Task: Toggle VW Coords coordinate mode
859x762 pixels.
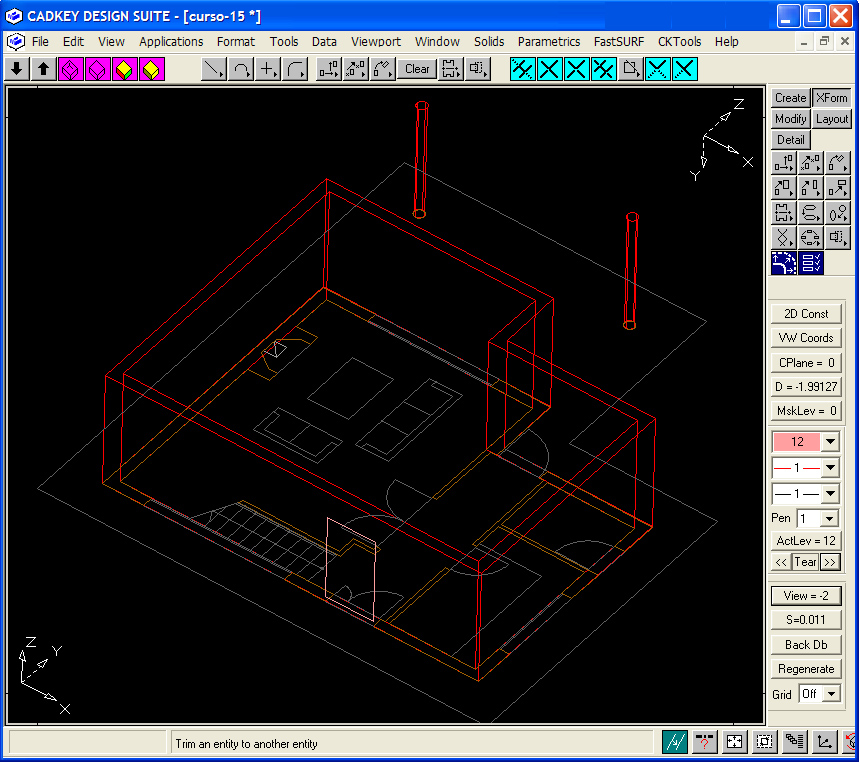Action: tap(806, 338)
